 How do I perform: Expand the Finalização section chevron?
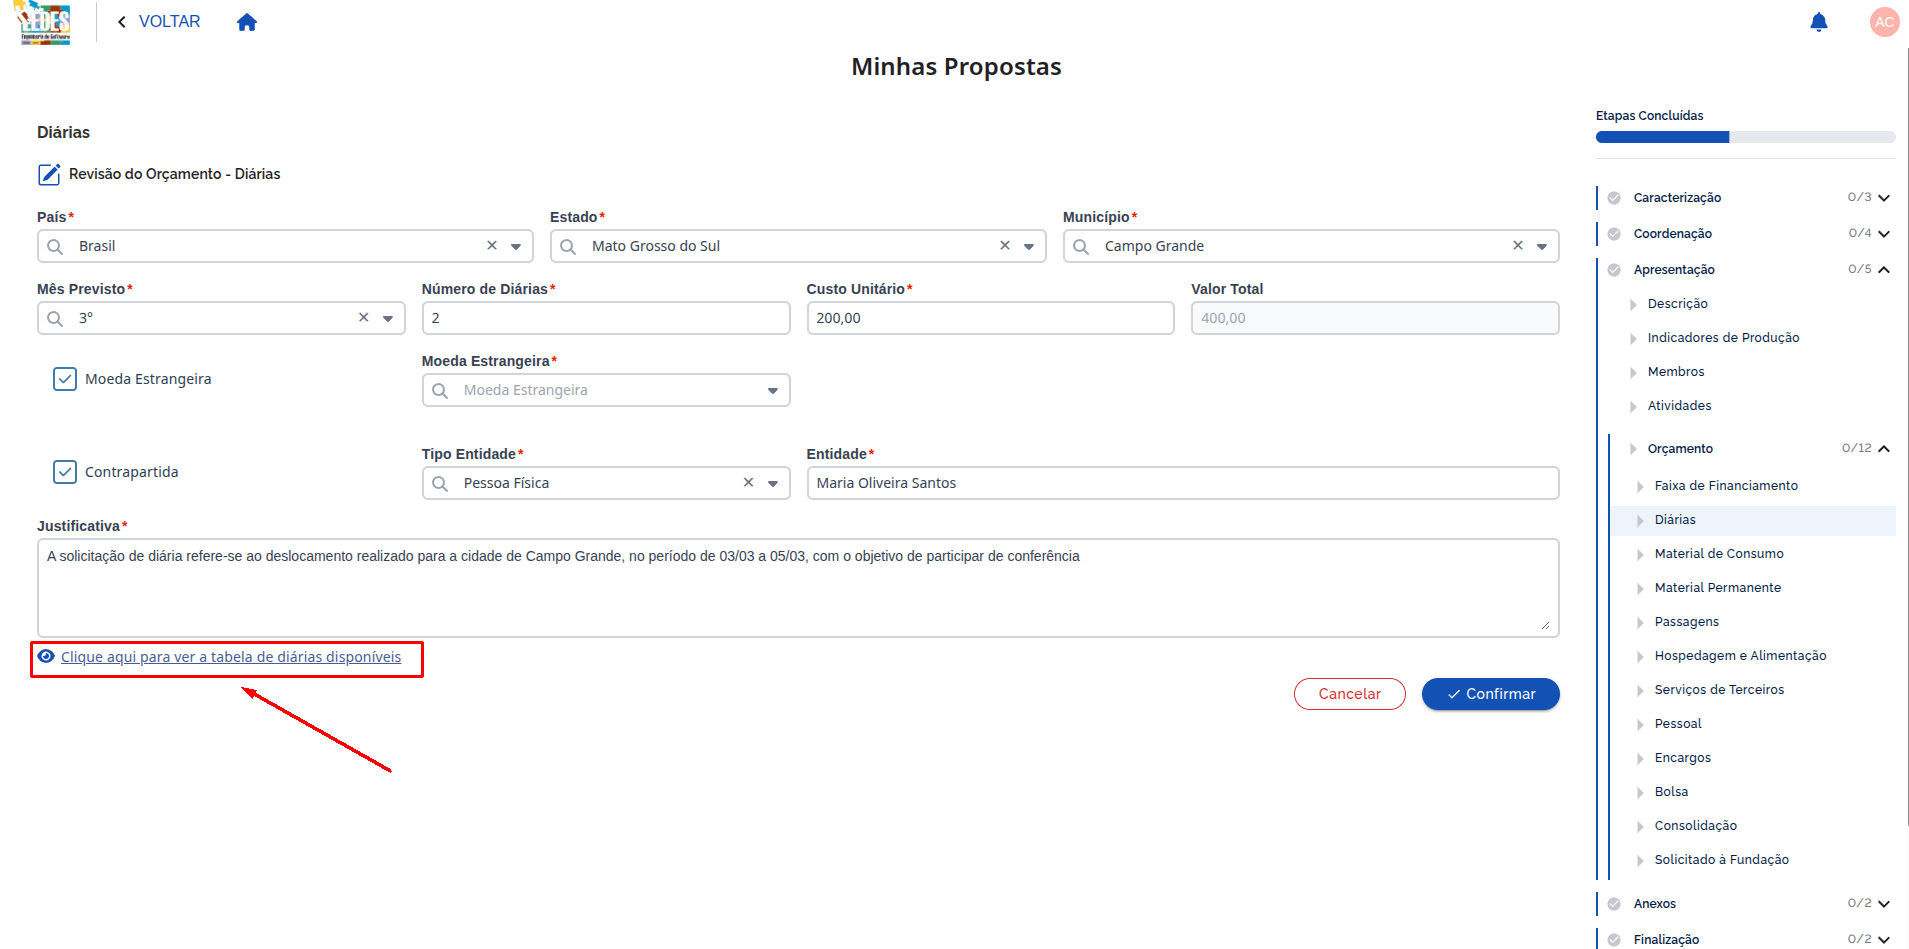pyautogui.click(x=1884, y=940)
